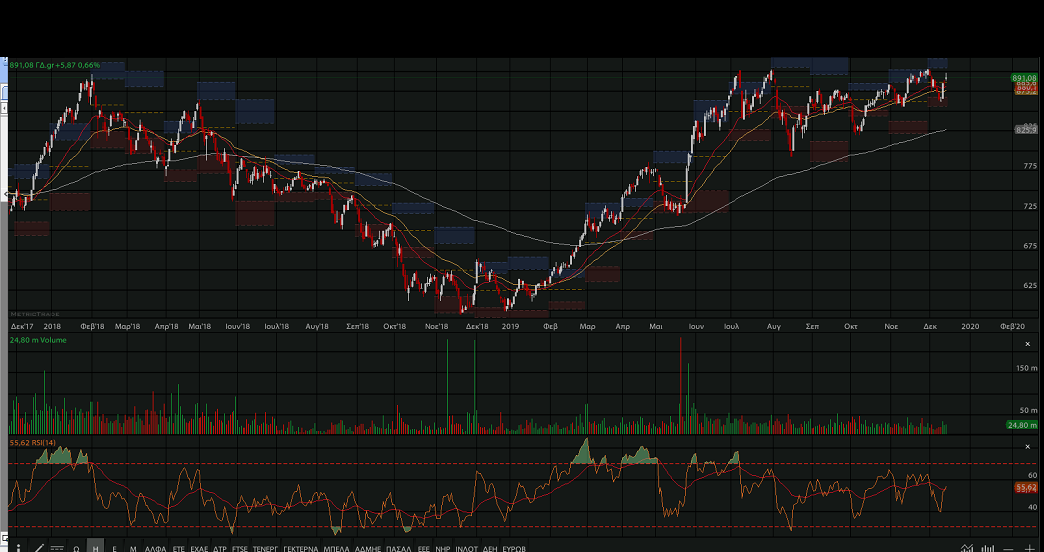This screenshot has width=1044, height=552.
Task: Switch to the FTSE symbol tab
Action: [240, 548]
